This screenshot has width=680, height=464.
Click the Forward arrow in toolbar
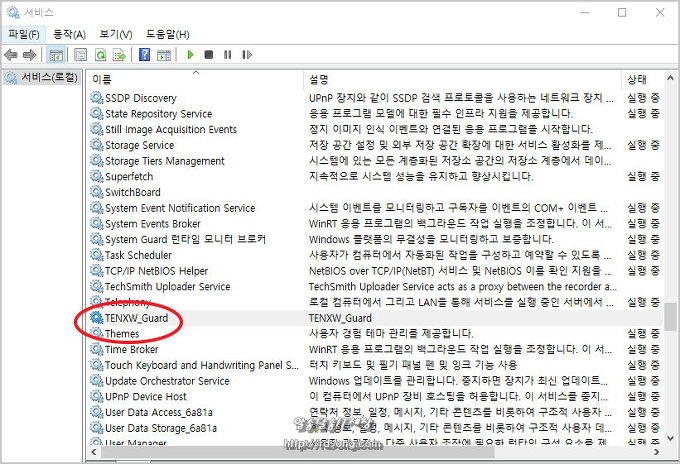pyautogui.click(x=31, y=55)
